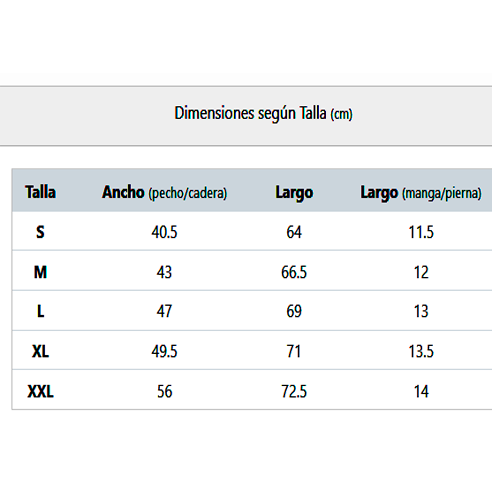Click the 66.5 length value for M

pyautogui.click(x=294, y=272)
